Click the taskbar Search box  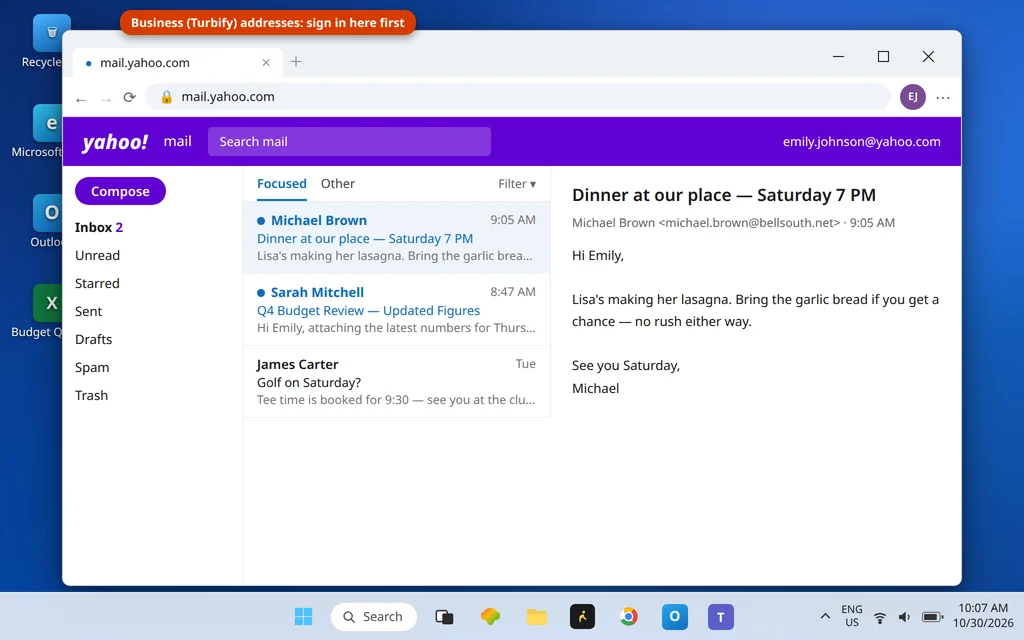pyautogui.click(x=374, y=616)
